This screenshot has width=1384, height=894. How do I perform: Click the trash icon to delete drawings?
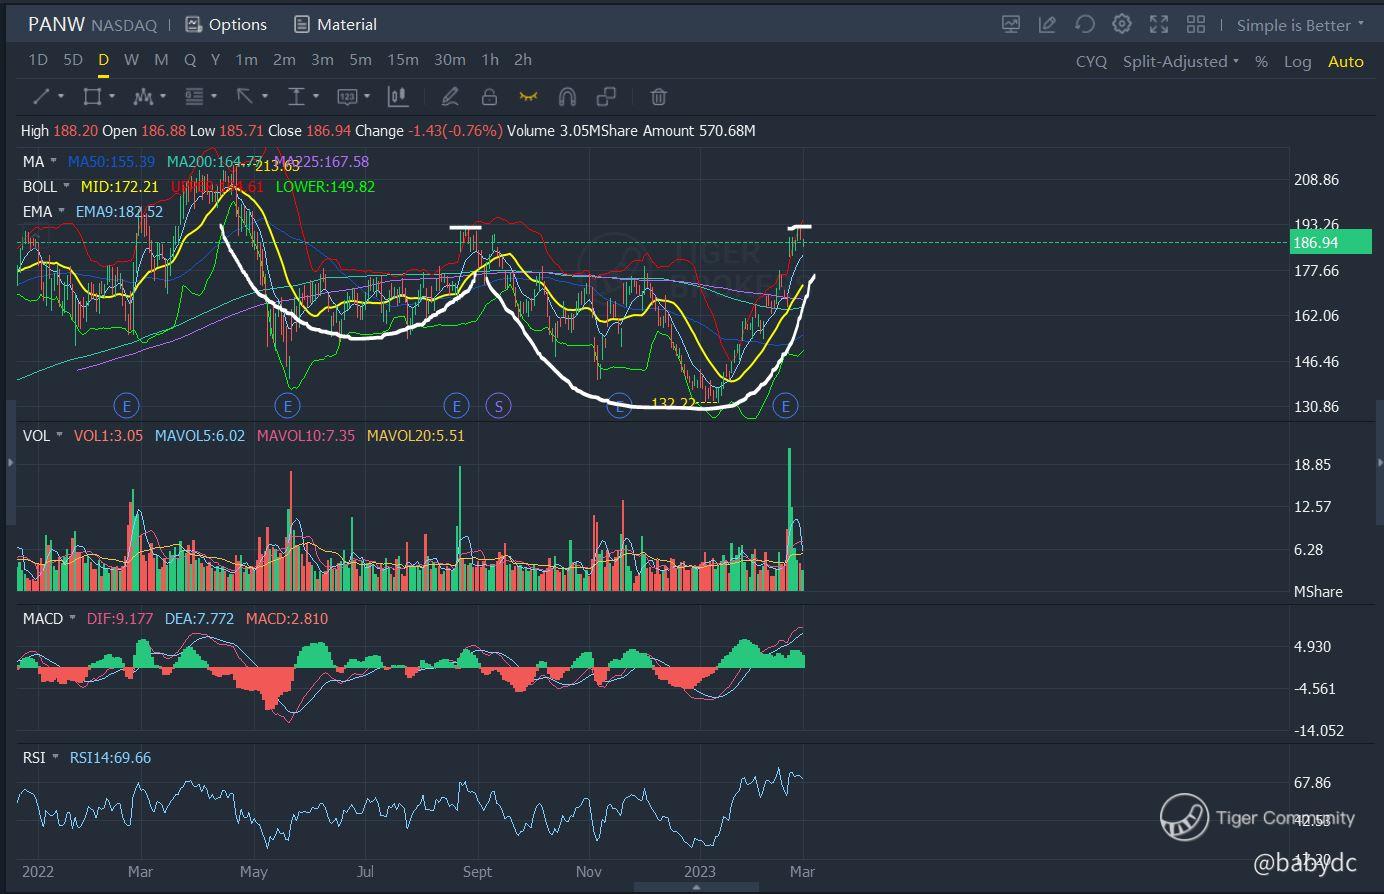tap(658, 97)
